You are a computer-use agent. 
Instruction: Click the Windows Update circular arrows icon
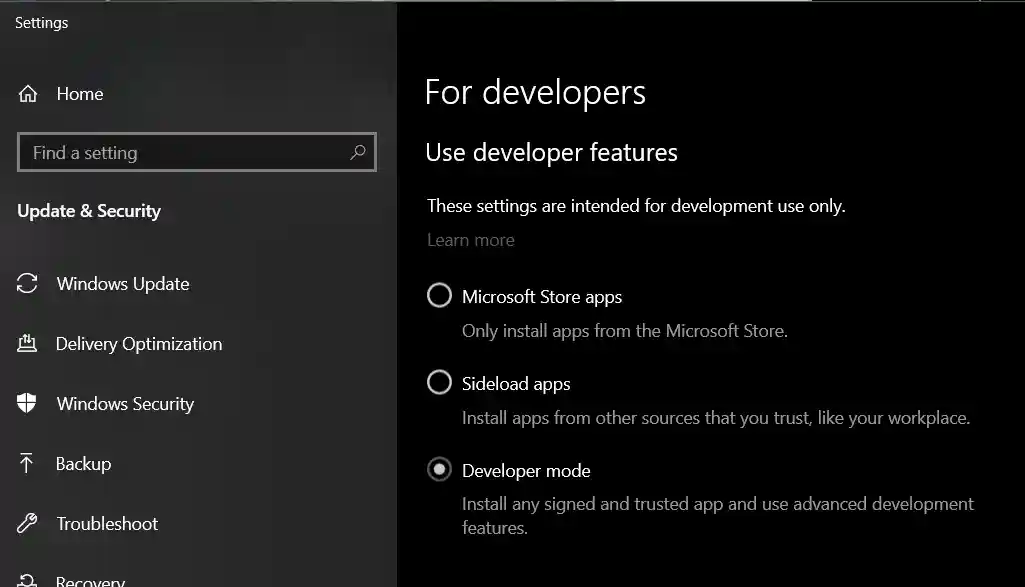[25, 284]
